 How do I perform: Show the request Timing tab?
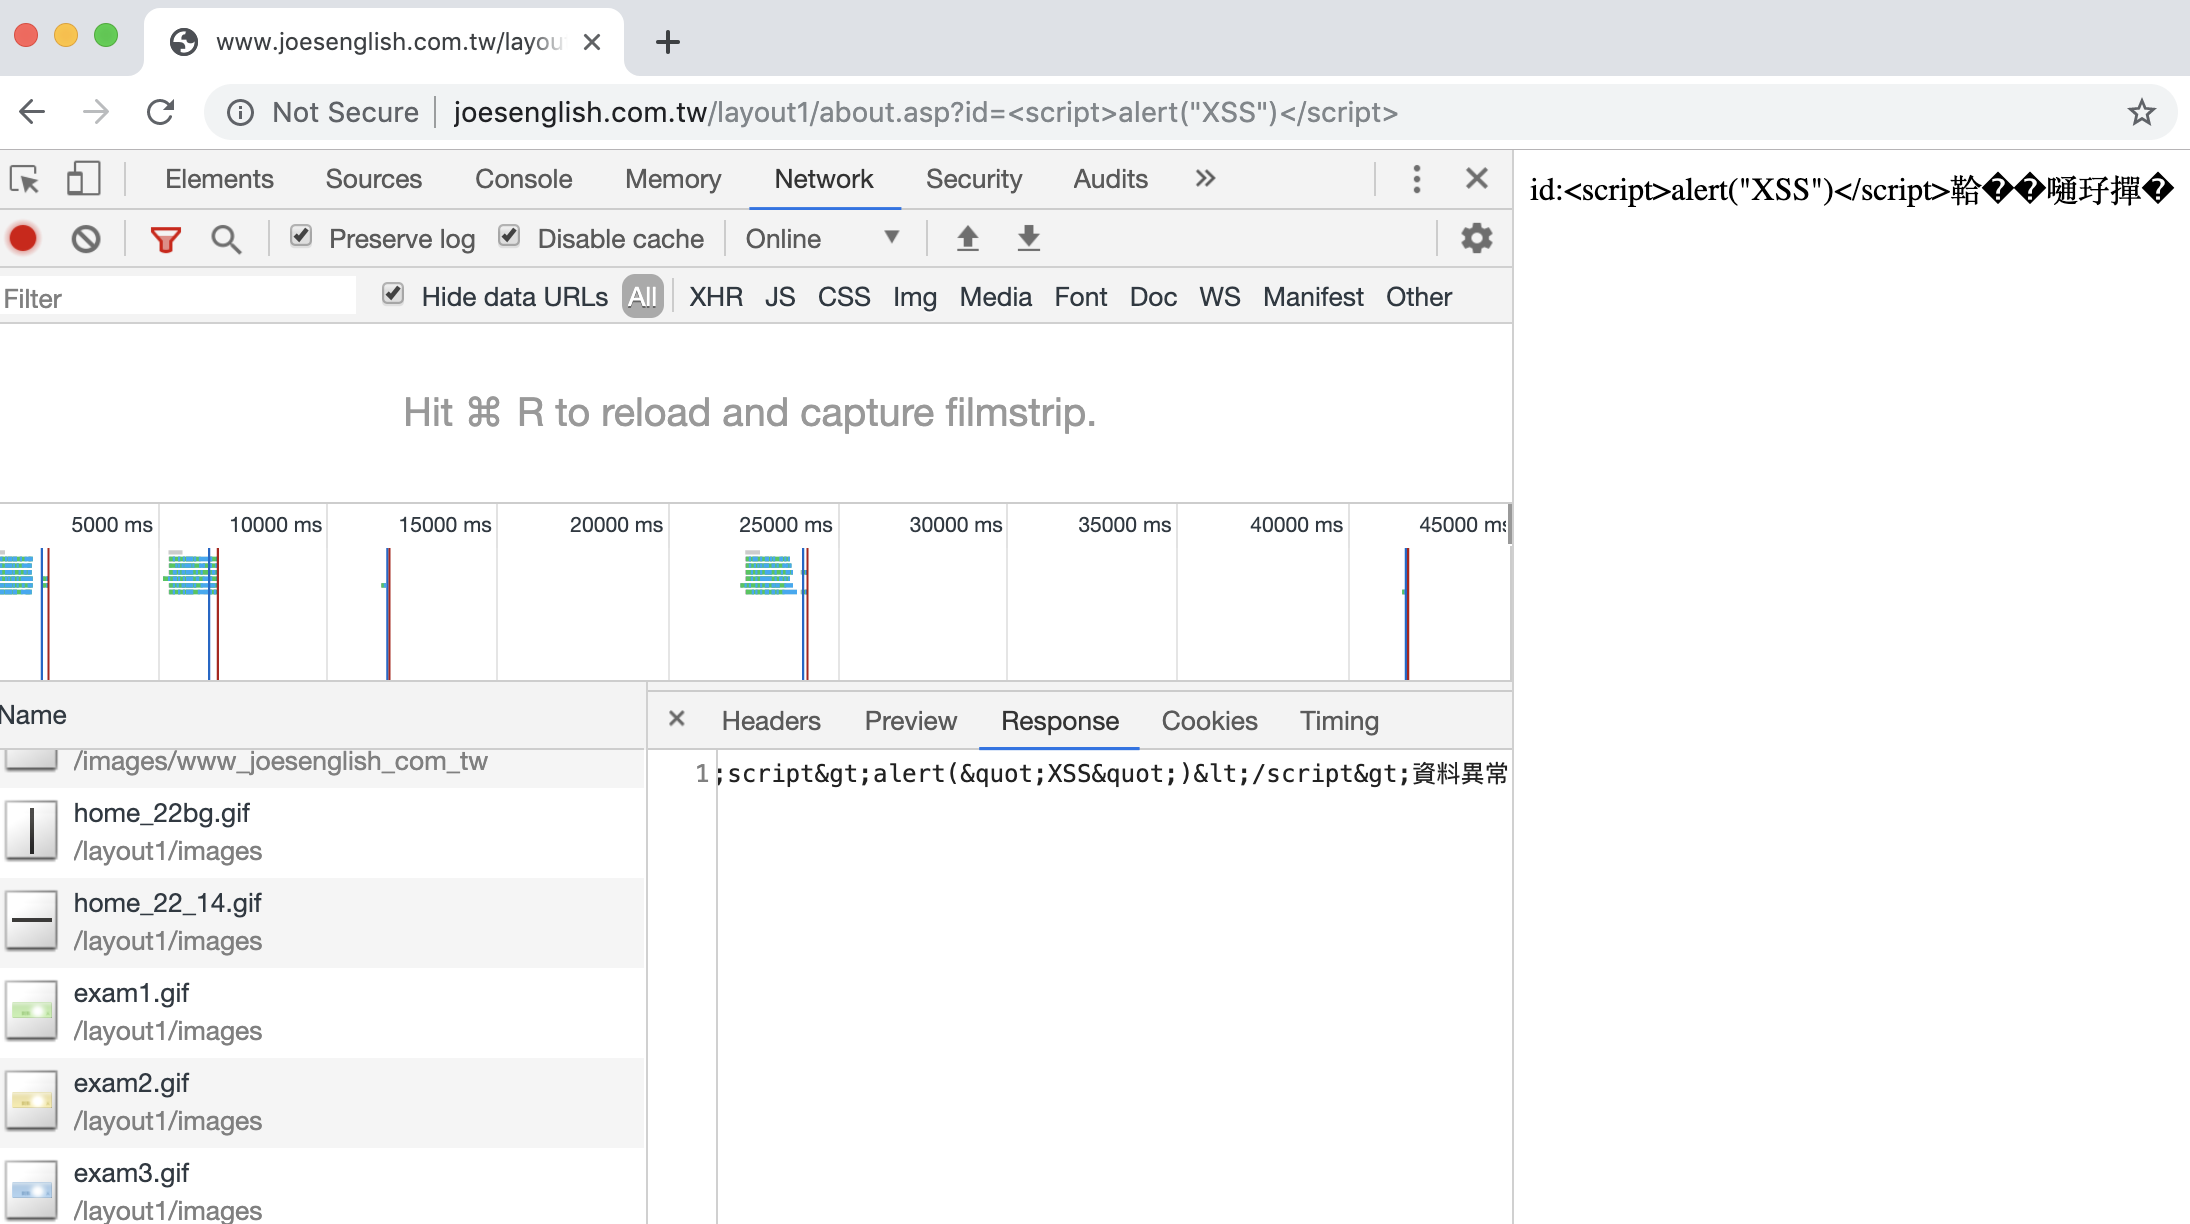point(1339,721)
